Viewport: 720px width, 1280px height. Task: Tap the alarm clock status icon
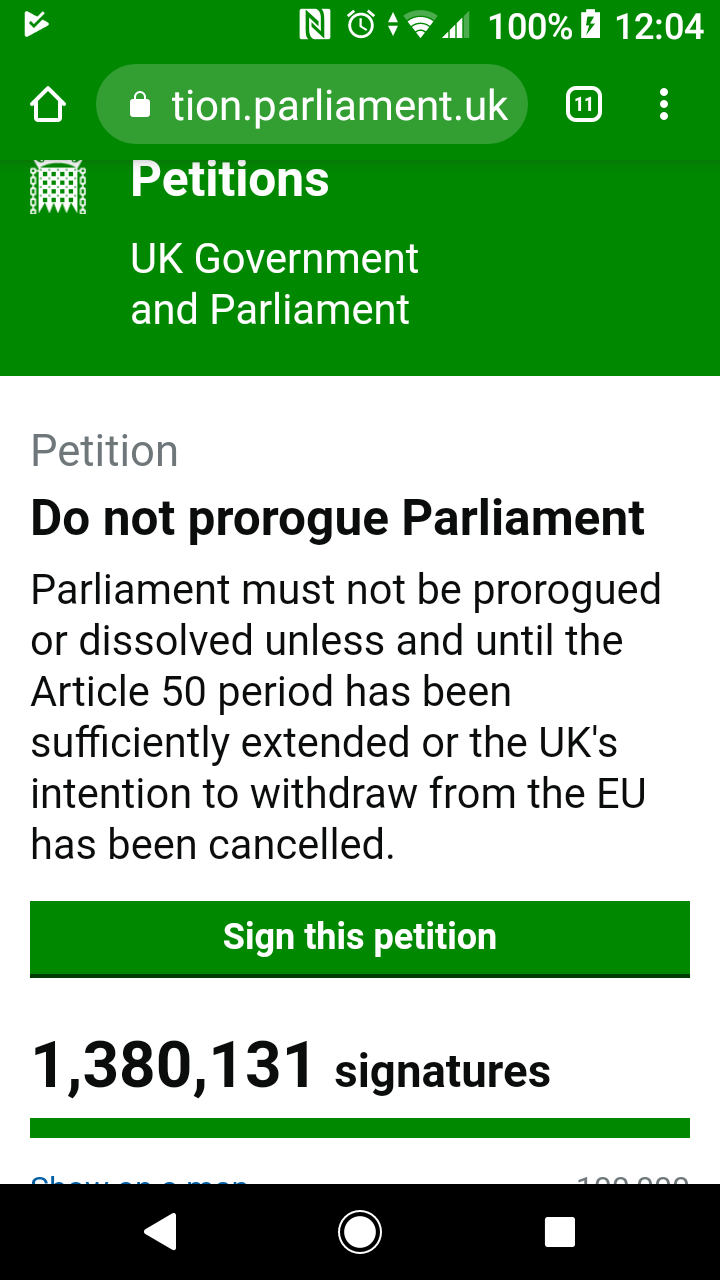(x=361, y=25)
